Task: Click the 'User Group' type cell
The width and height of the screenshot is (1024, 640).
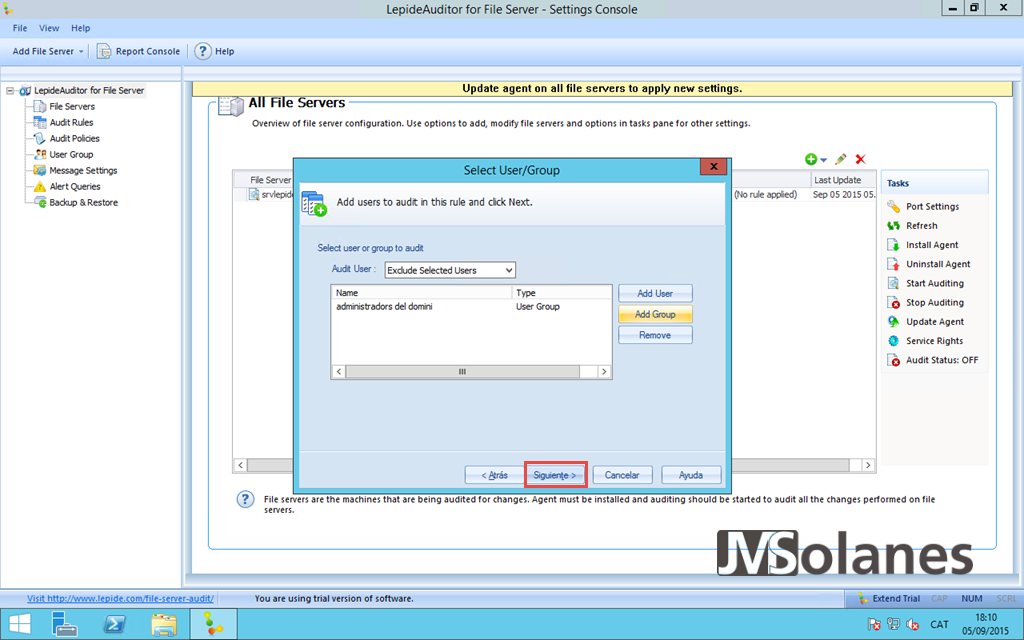Action: pos(537,306)
